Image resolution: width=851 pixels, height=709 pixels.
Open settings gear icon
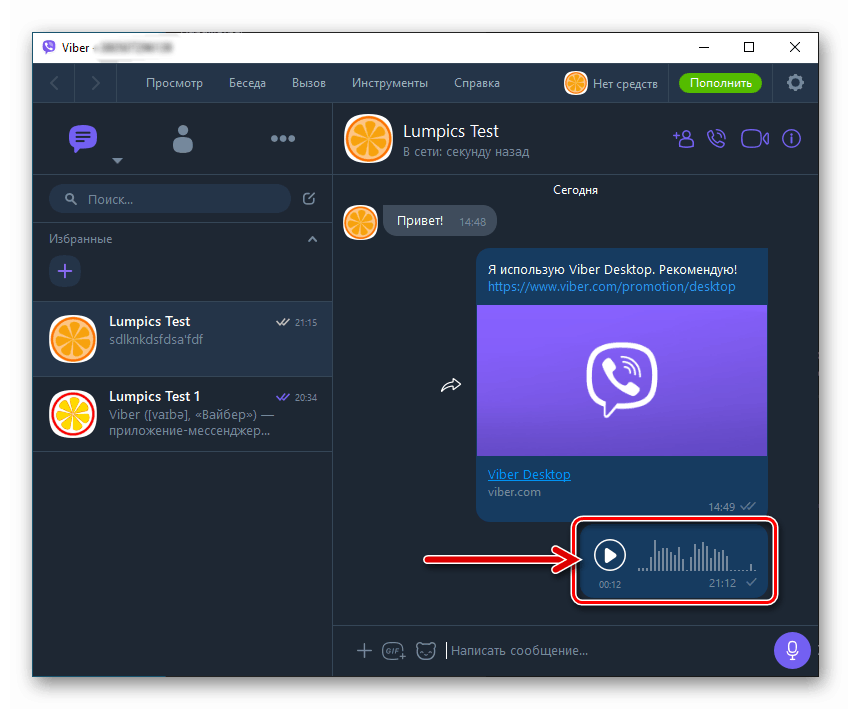[x=795, y=83]
